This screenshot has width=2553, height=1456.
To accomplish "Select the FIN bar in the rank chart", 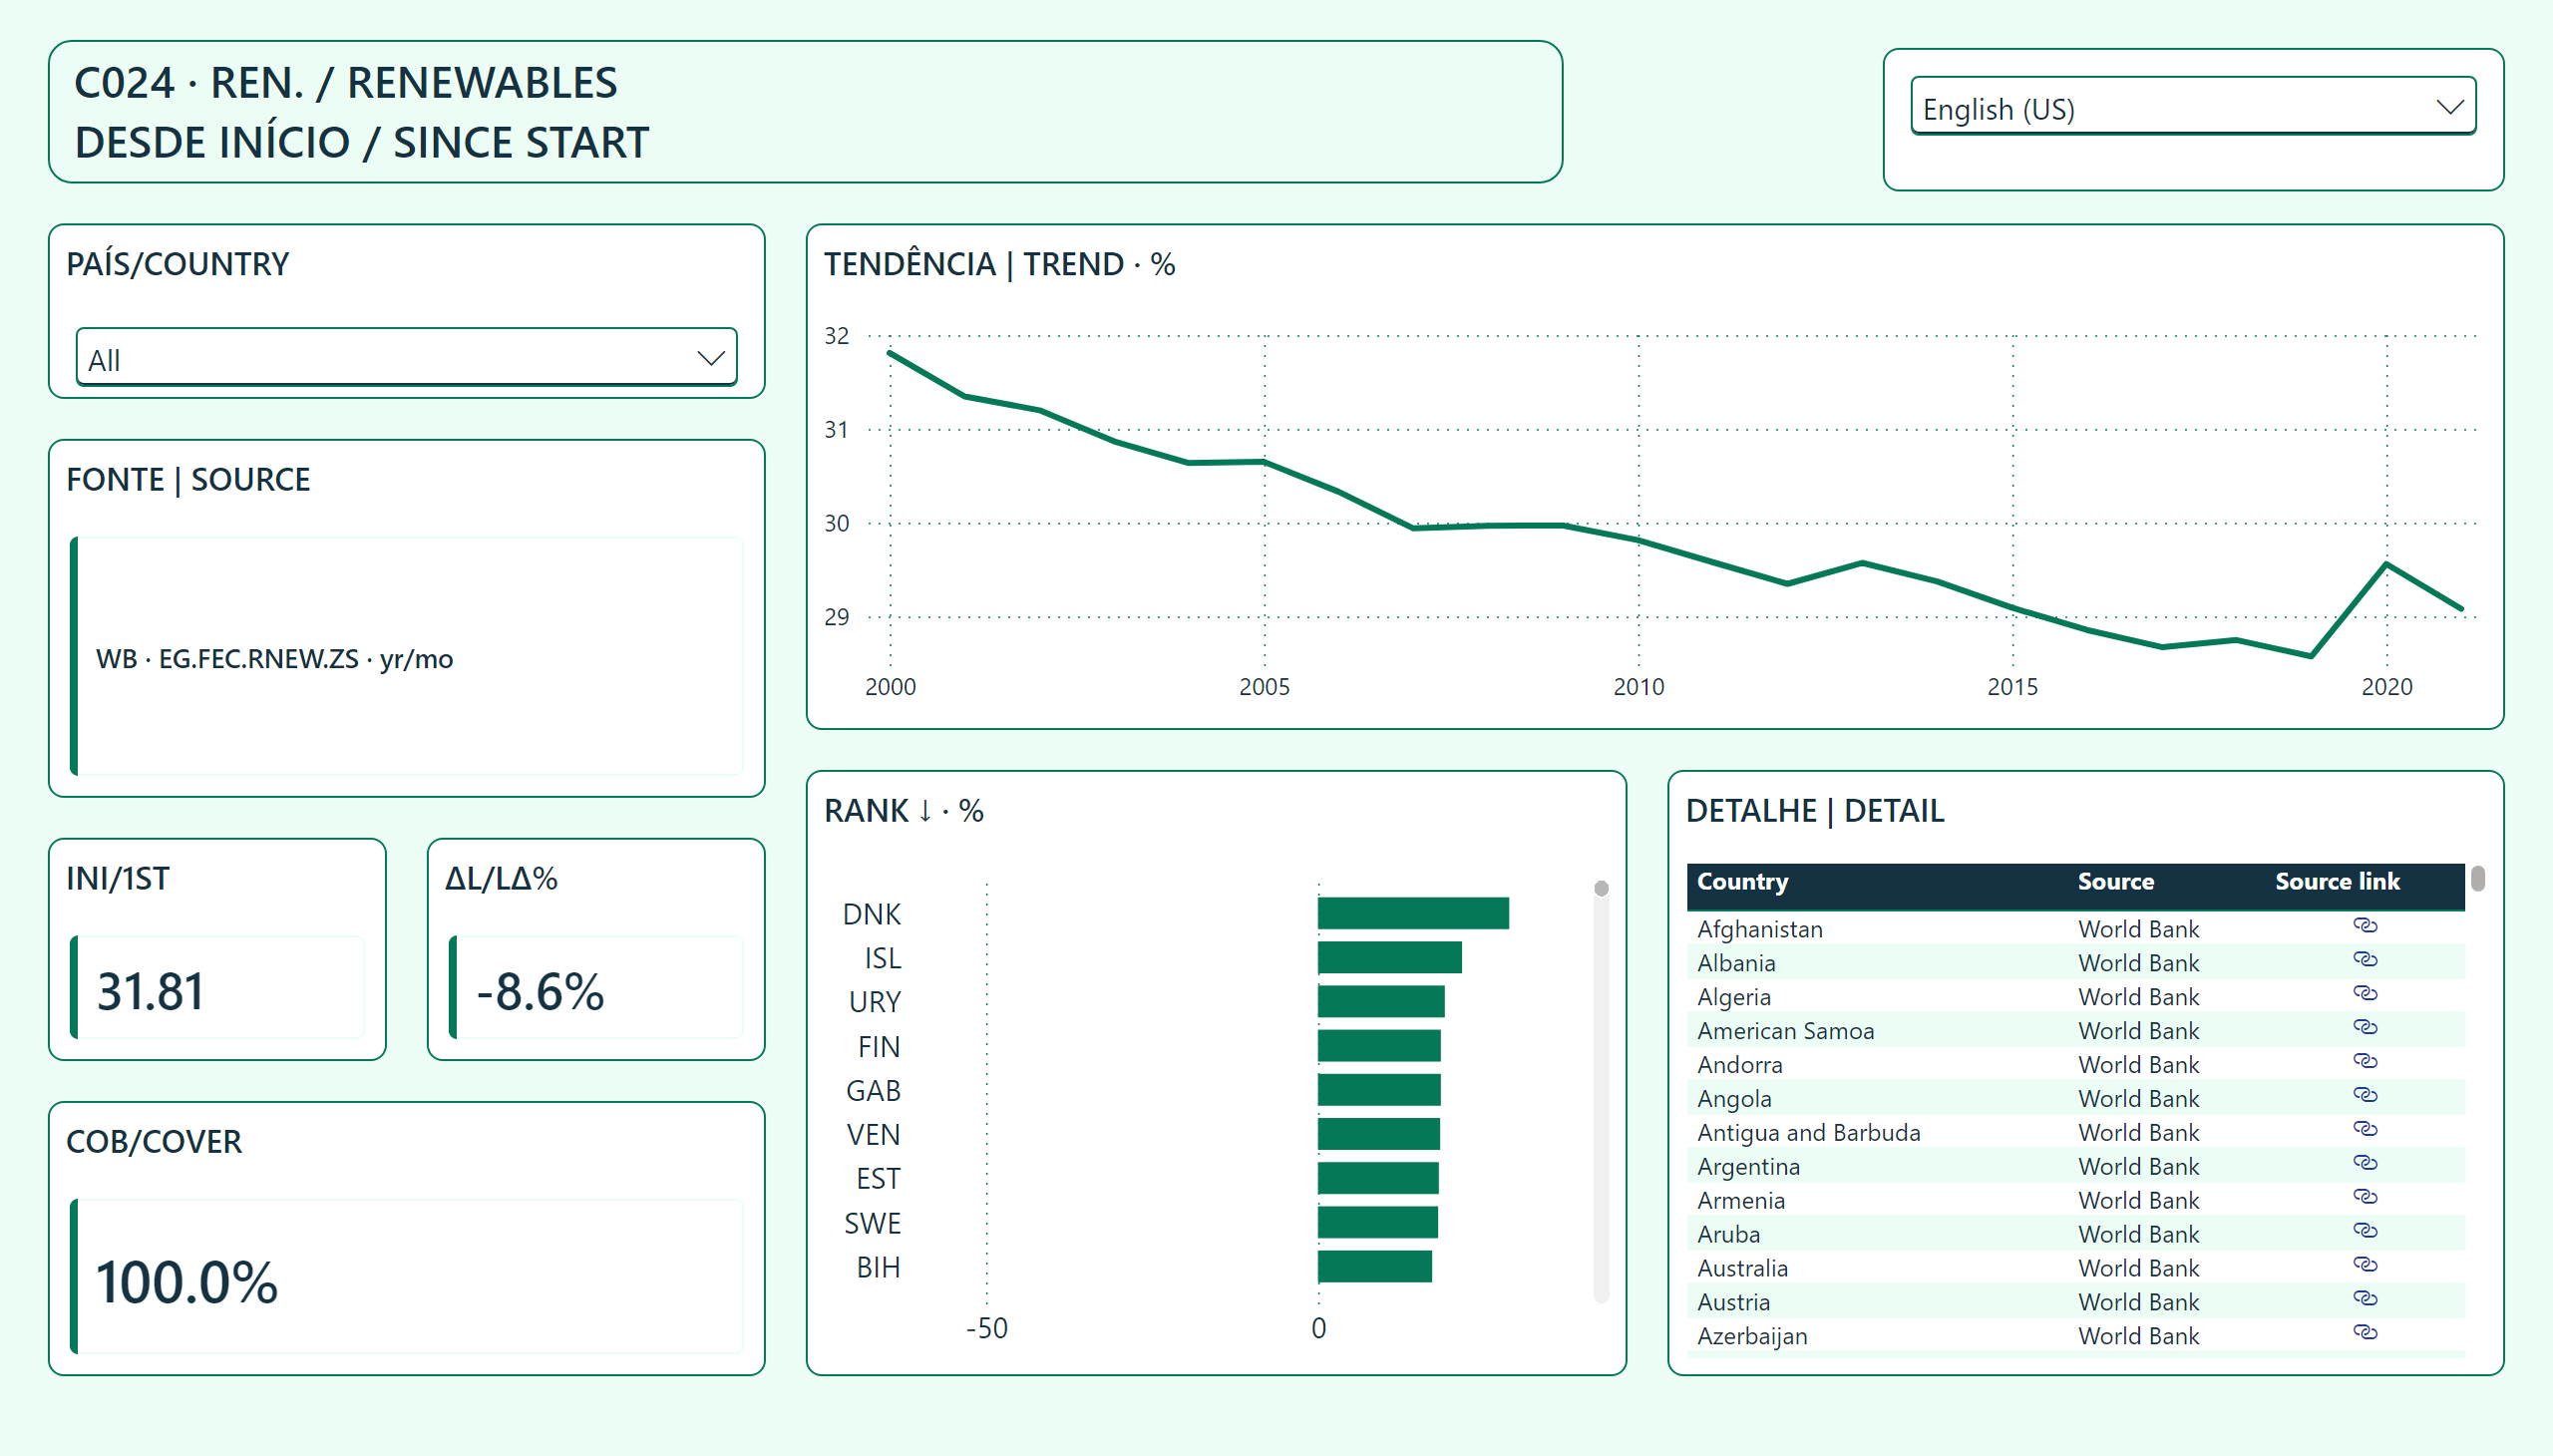I will point(1379,1046).
